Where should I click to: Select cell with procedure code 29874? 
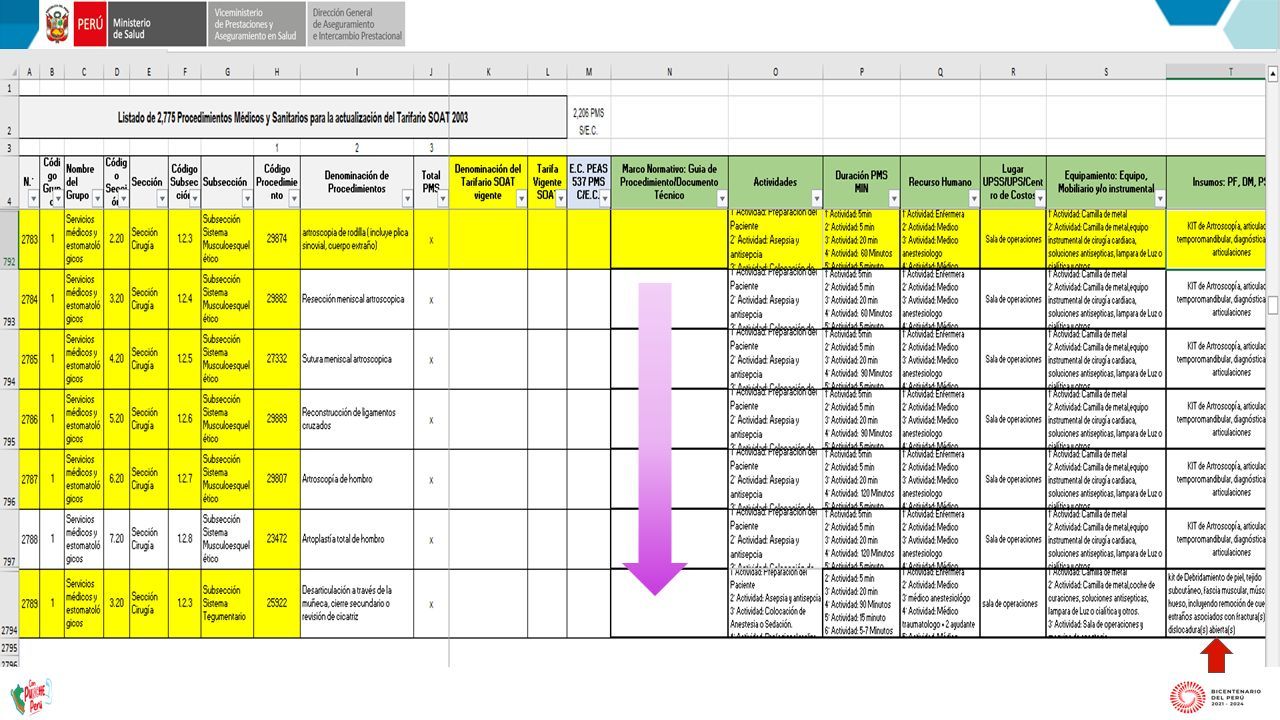coord(277,239)
